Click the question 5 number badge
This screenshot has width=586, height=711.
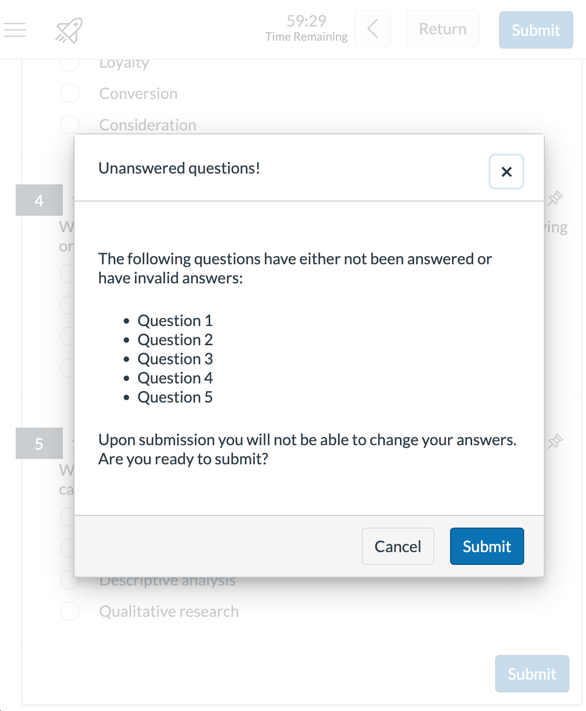pyautogui.click(x=39, y=443)
